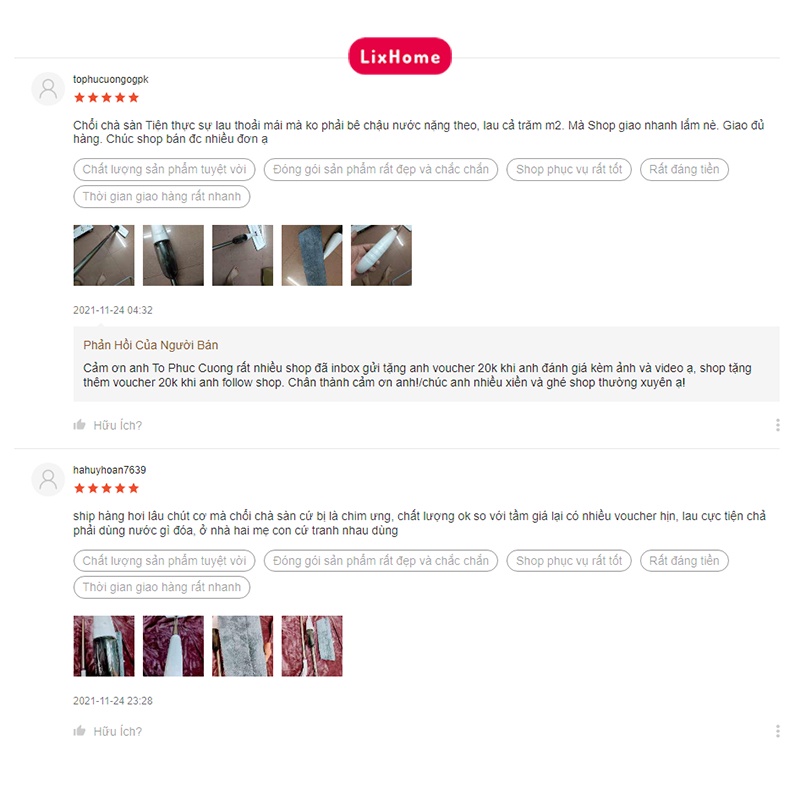
Task: Open second review's last photo thumbnail
Action: coord(312,646)
